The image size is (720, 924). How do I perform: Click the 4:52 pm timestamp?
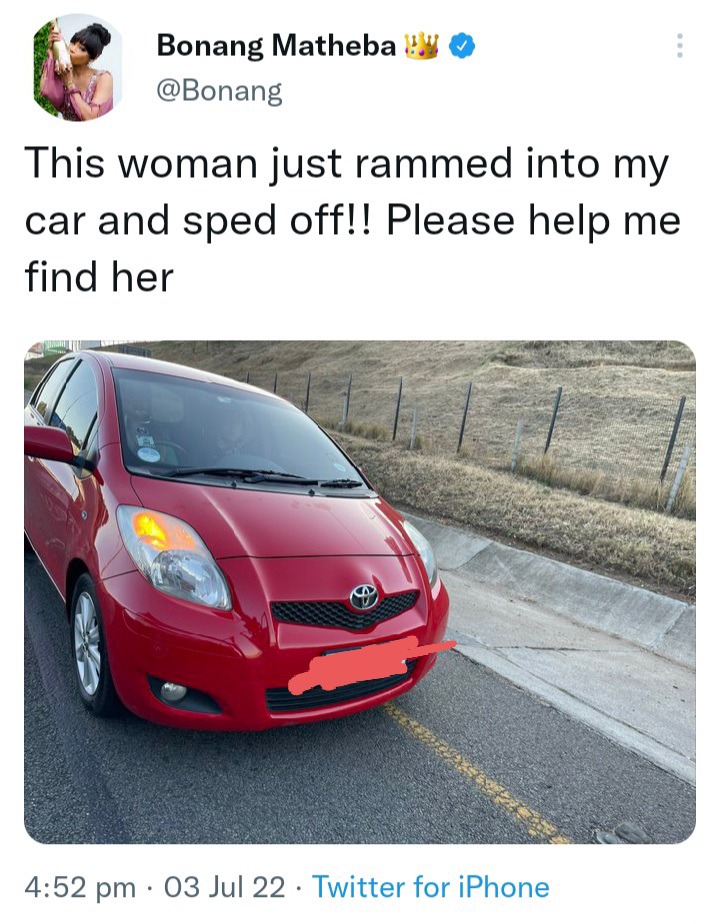click(80, 887)
